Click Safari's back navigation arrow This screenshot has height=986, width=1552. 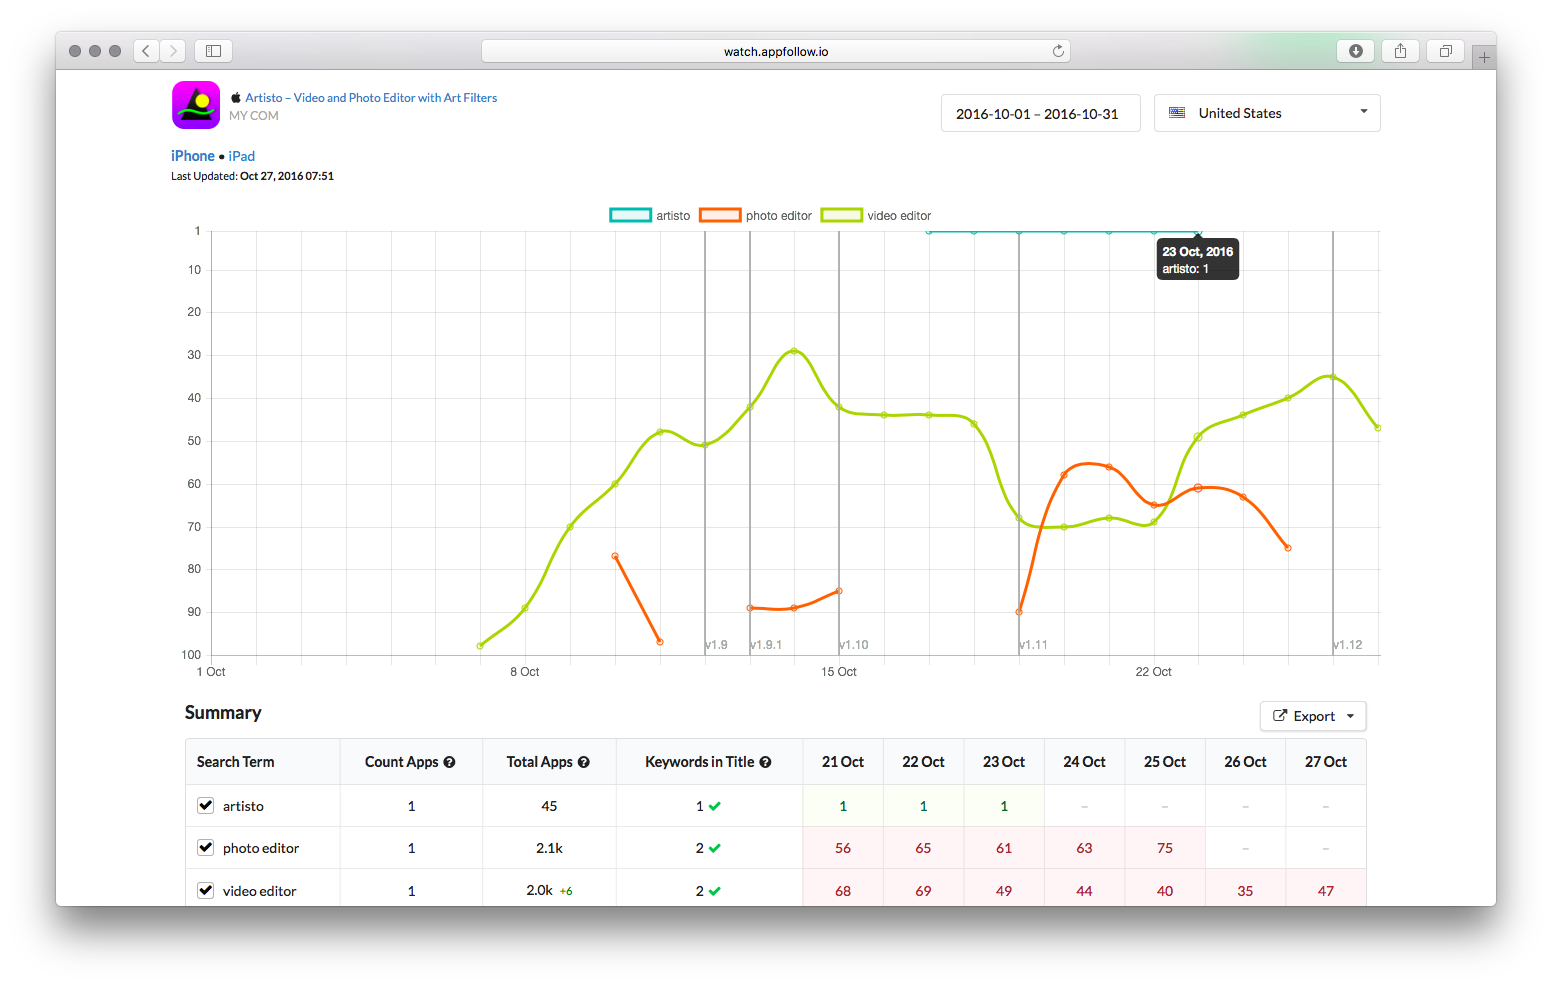coord(147,51)
